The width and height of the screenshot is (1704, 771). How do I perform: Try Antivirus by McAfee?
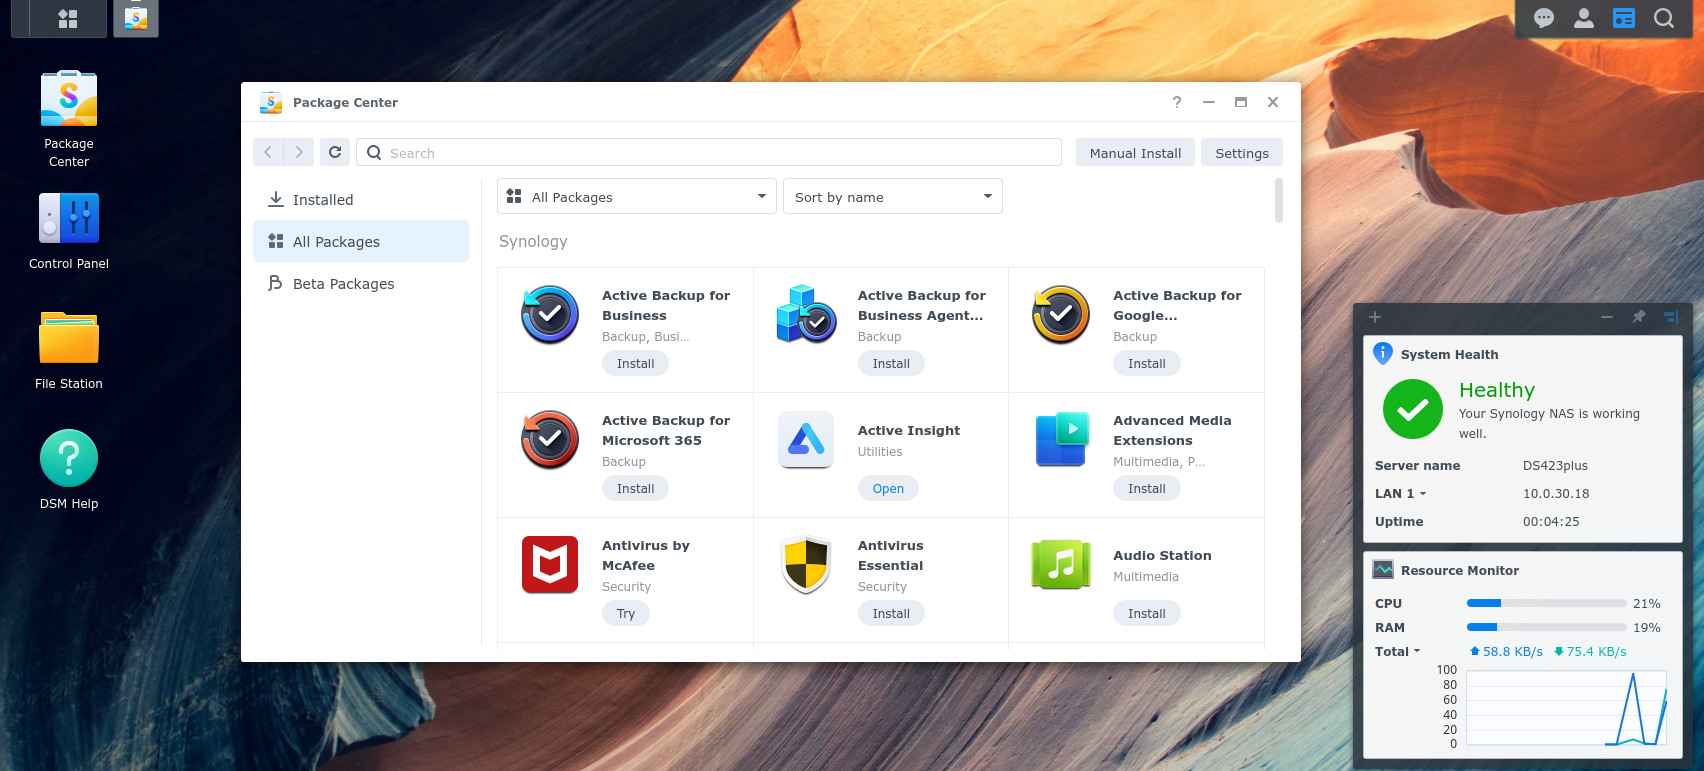point(626,613)
